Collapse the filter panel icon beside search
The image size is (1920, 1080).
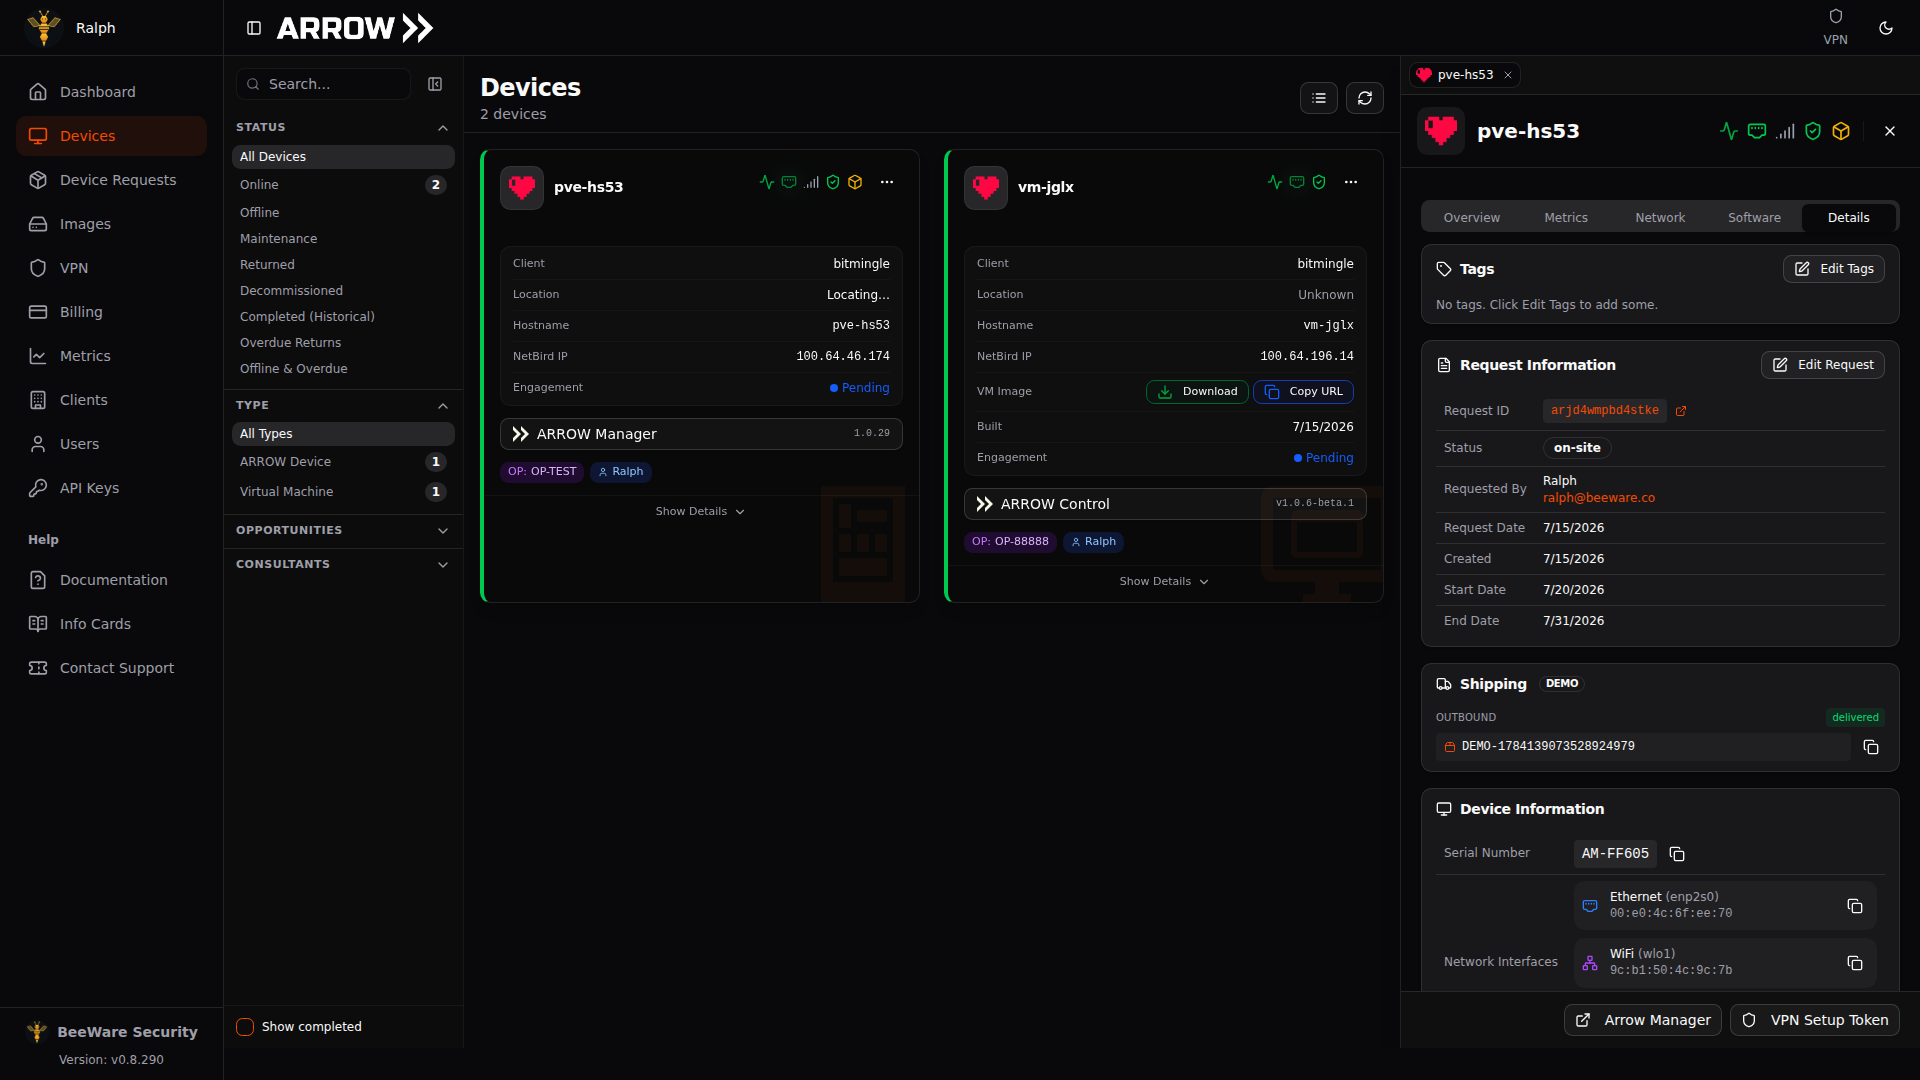point(435,84)
